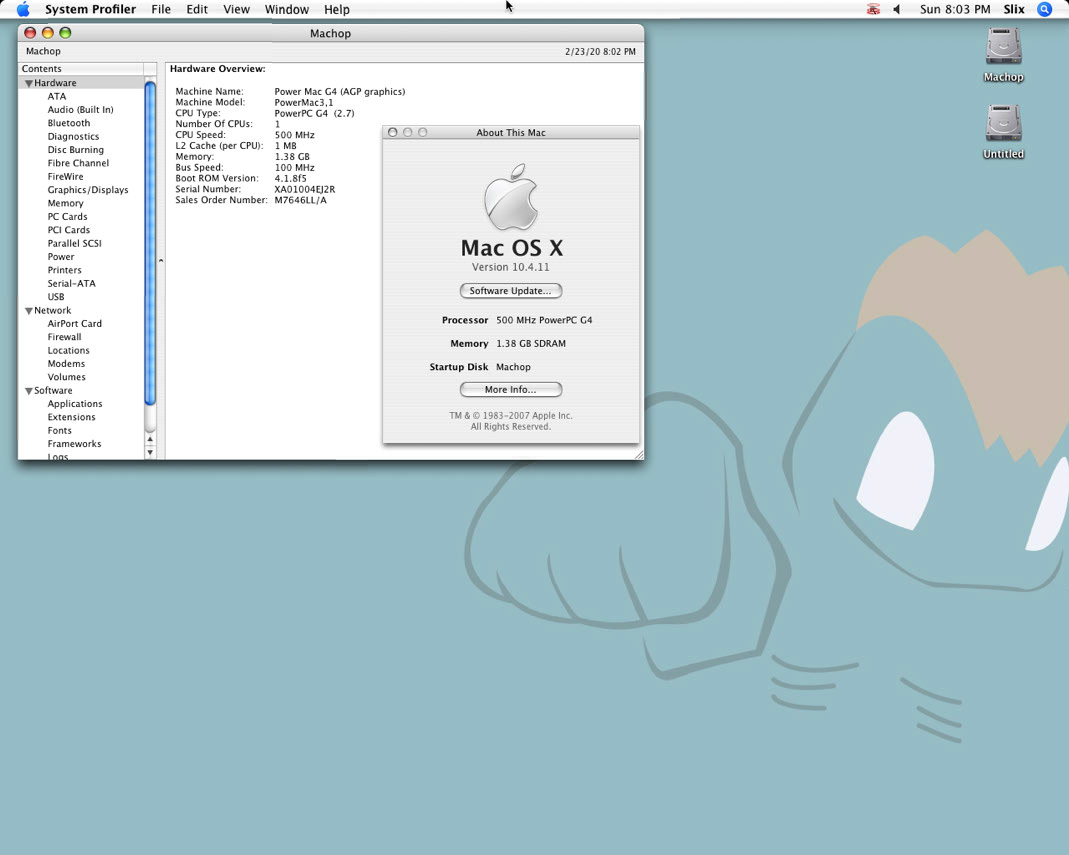Image resolution: width=1069 pixels, height=855 pixels.
Task: Select Applications under Software
Action: pos(75,404)
